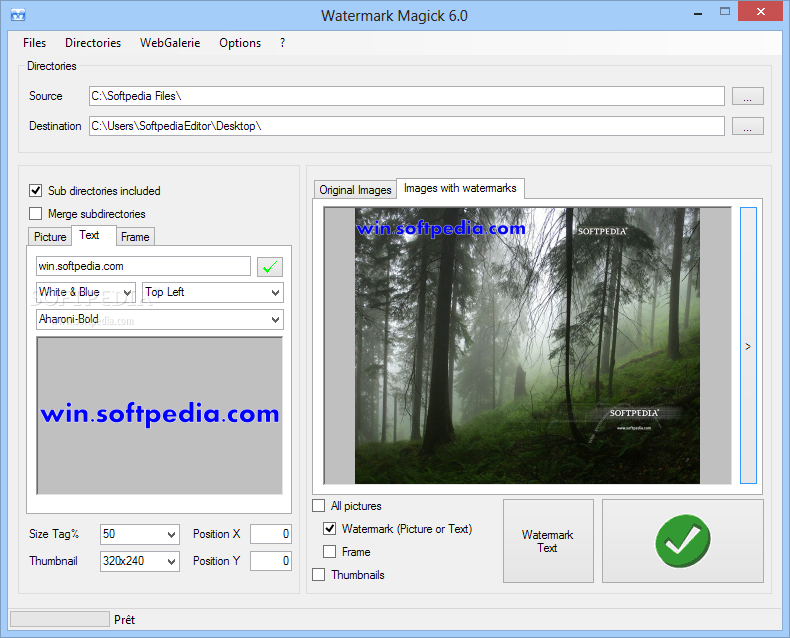
Task: Browse for Destination directory with ellipsis button
Action: pyautogui.click(x=748, y=126)
